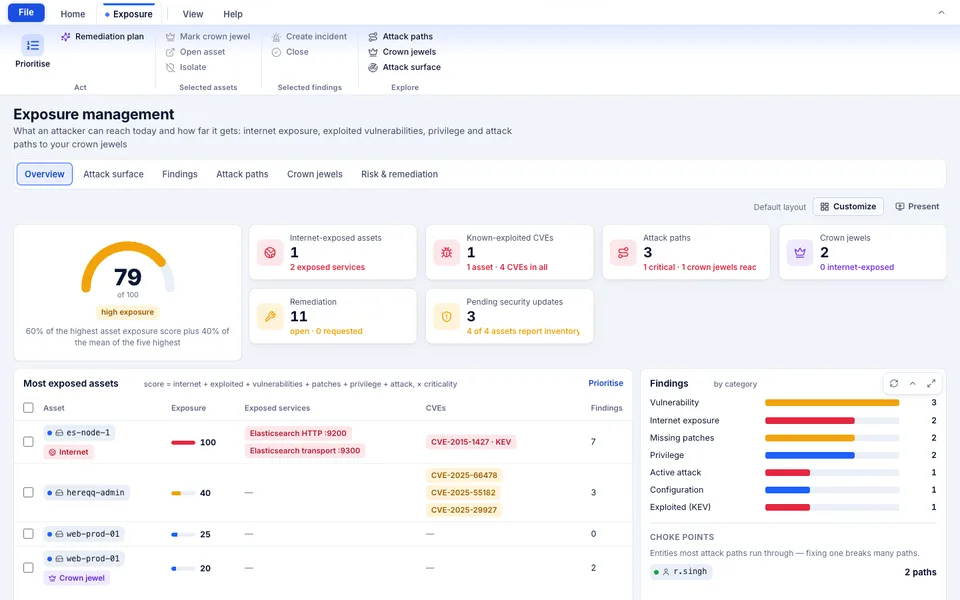Toggle the select-all Asset checkbox
The width and height of the screenshot is (960, 600).
click(x=28, y=408)
